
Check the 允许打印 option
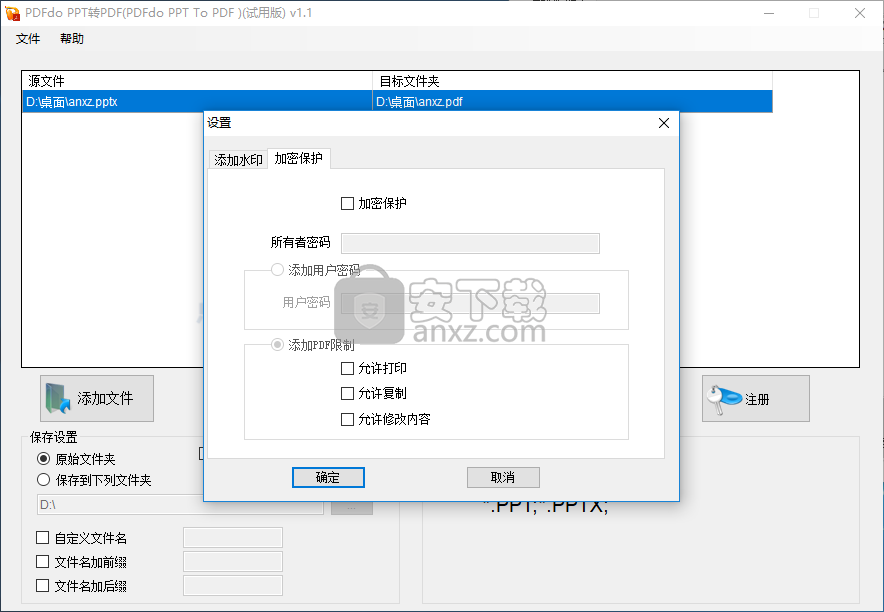click(347, 369)
